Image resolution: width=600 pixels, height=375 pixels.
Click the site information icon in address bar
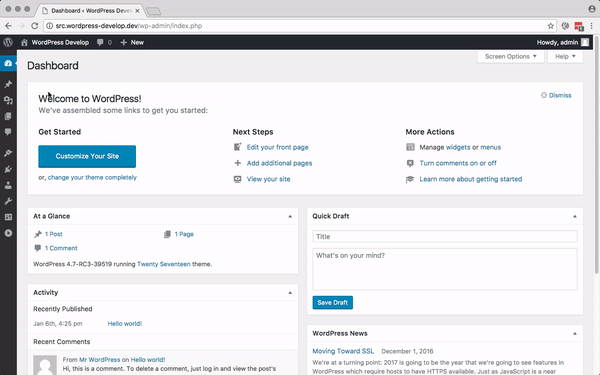pyautogui.click(x=49, y=26)
